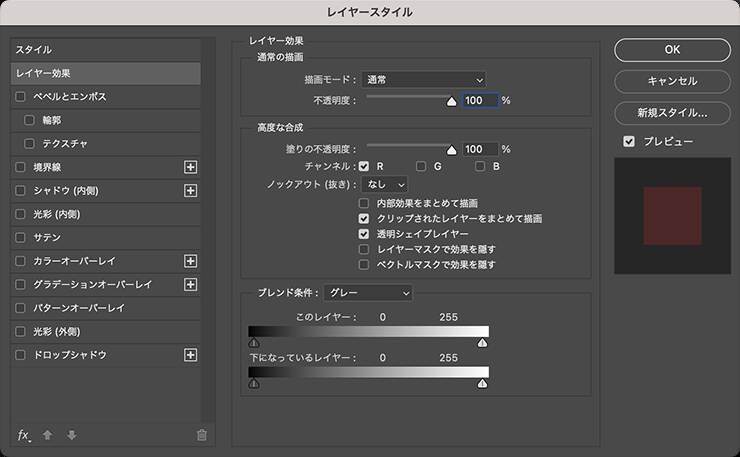This screenshot has width=740, height=457.
Task: Open the ブレンド条件 グレー dropdown
Action: [x=369, y=293]
